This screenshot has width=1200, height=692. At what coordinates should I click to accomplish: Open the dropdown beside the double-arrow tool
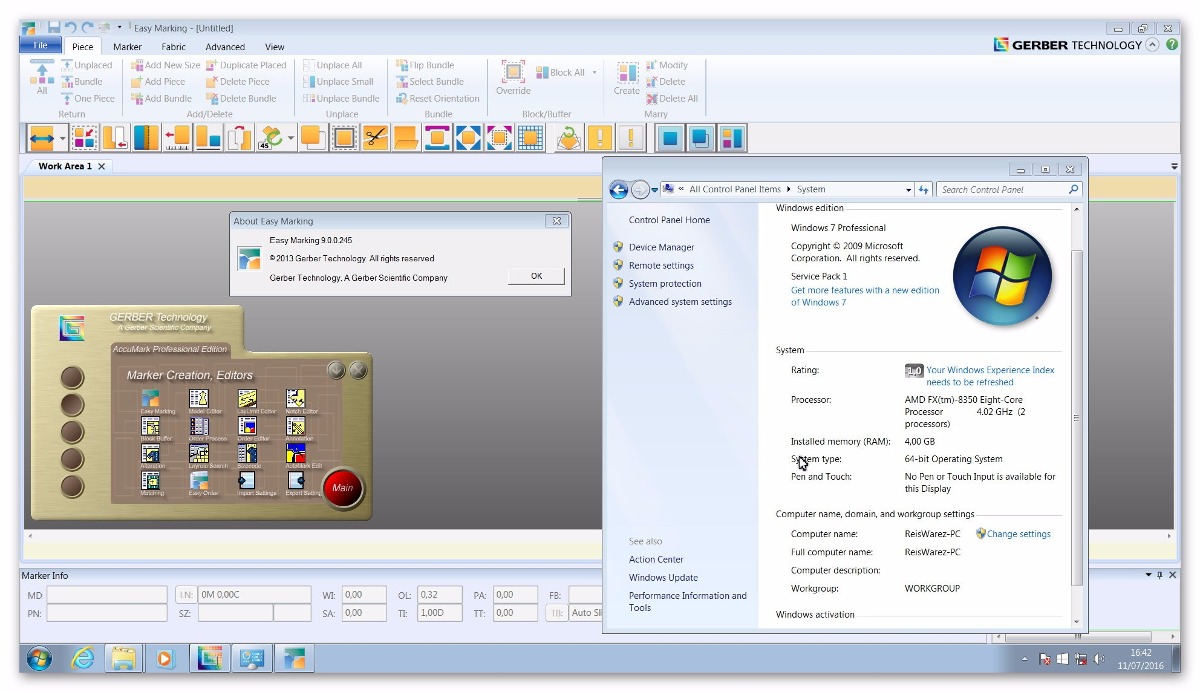pyautogui.click(x=62, y=137)
